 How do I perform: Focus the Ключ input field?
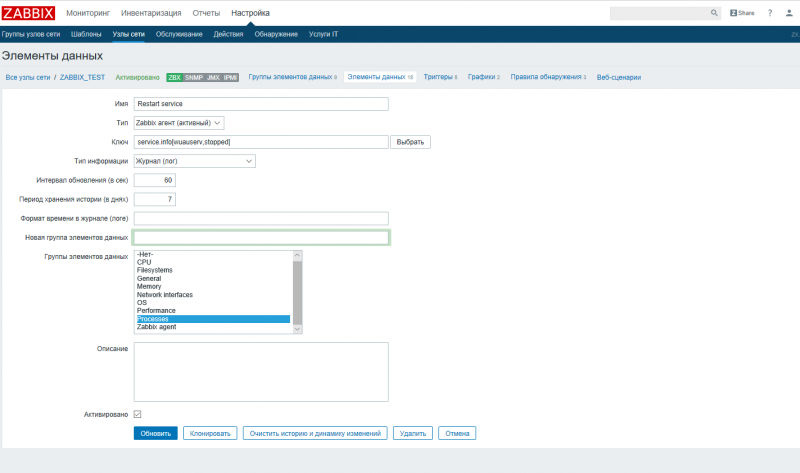point(261,142)
